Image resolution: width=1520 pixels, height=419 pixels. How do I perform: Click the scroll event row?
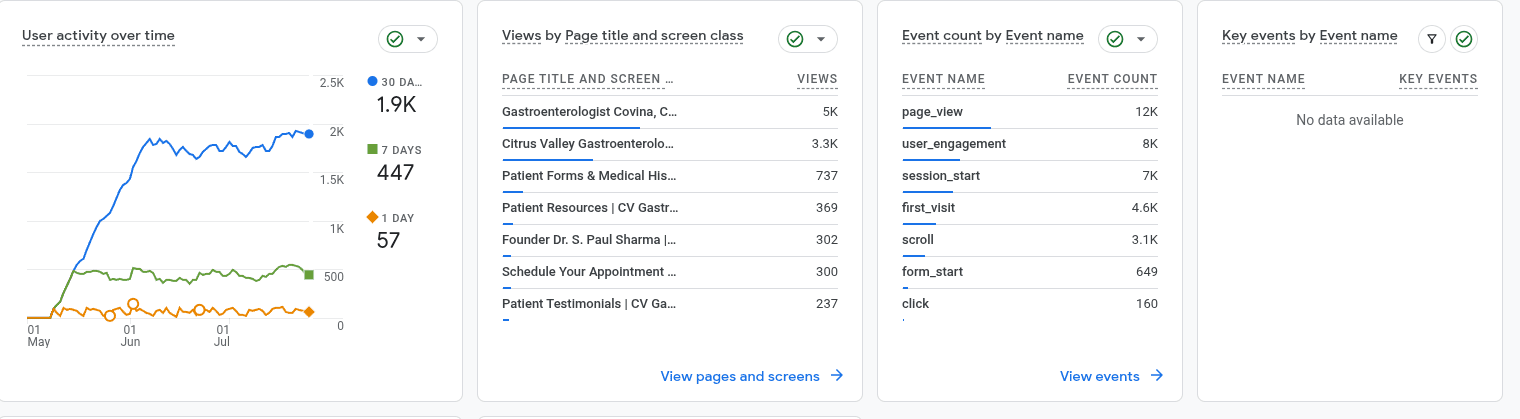[x=1030, y=240]
